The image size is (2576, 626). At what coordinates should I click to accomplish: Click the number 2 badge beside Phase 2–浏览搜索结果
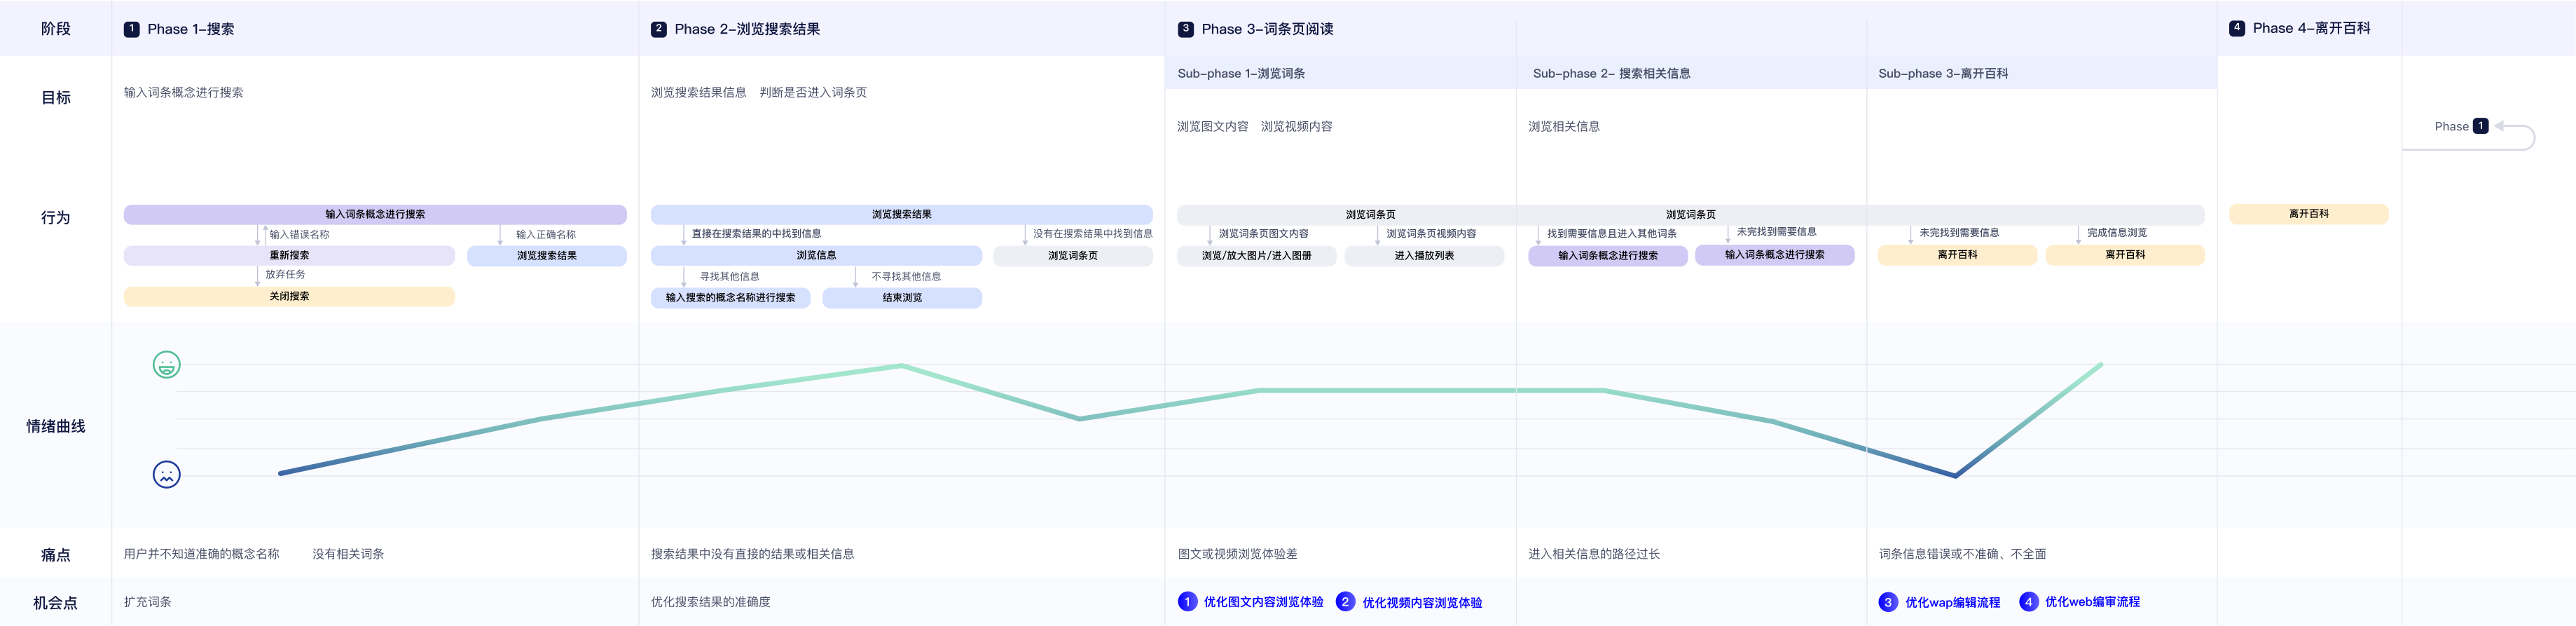[658, 29]
